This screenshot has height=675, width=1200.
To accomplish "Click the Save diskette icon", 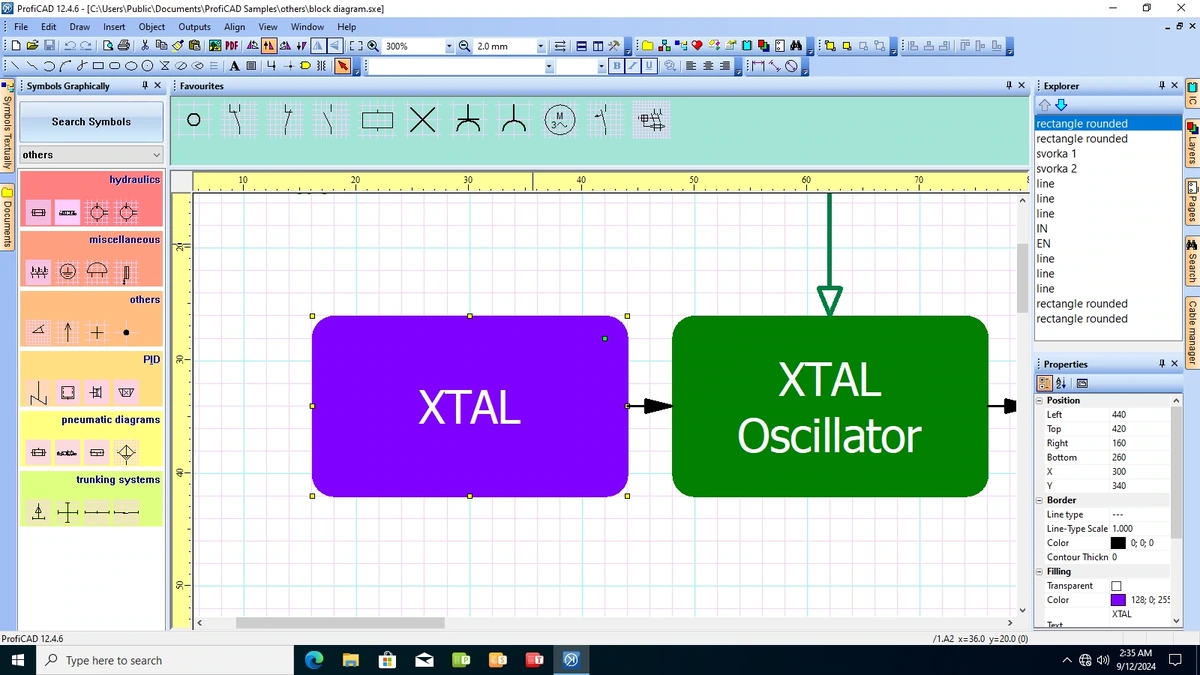I will pyautogui.click(x=49, y=46).
